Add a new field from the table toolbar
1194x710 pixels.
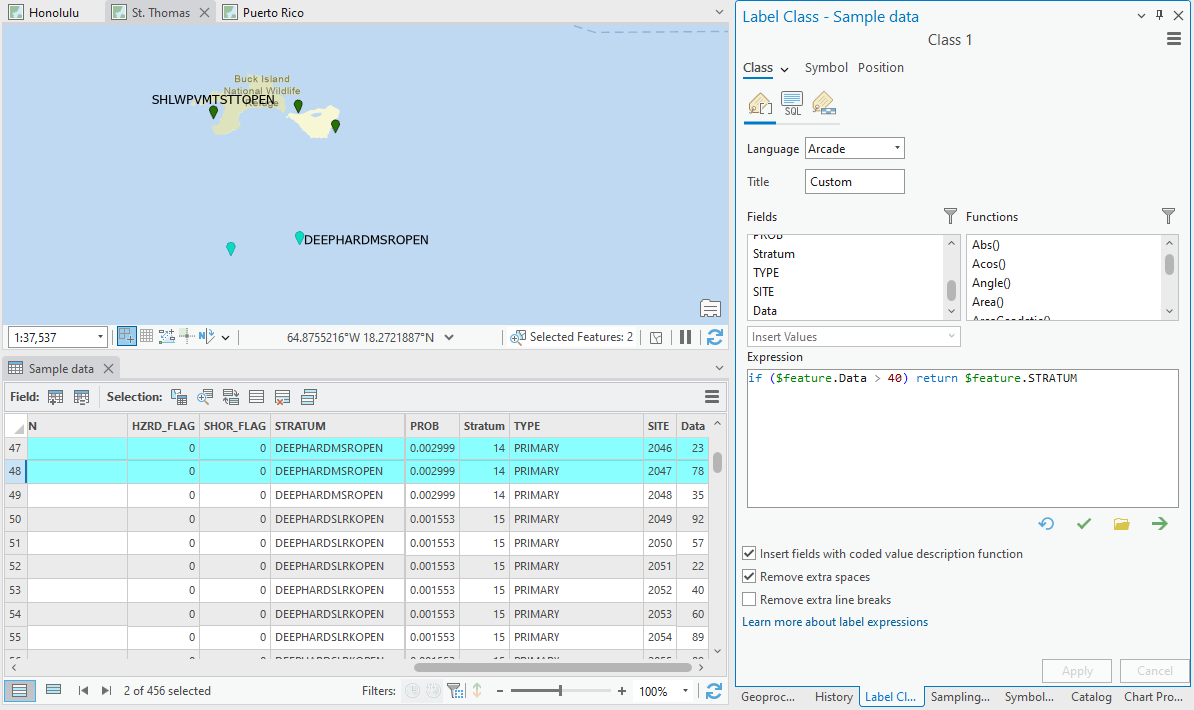pyautogui.click(x=55, y=397)
